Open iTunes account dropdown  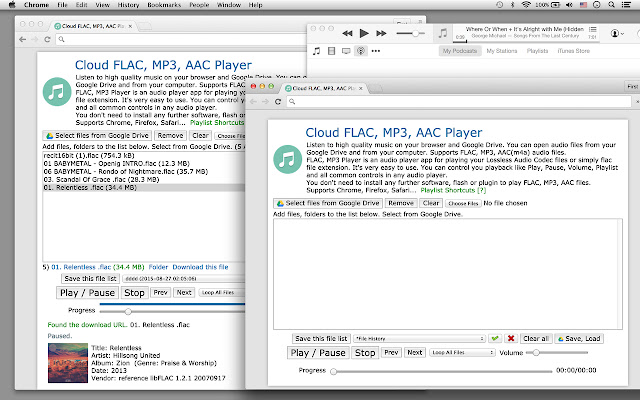617,33
